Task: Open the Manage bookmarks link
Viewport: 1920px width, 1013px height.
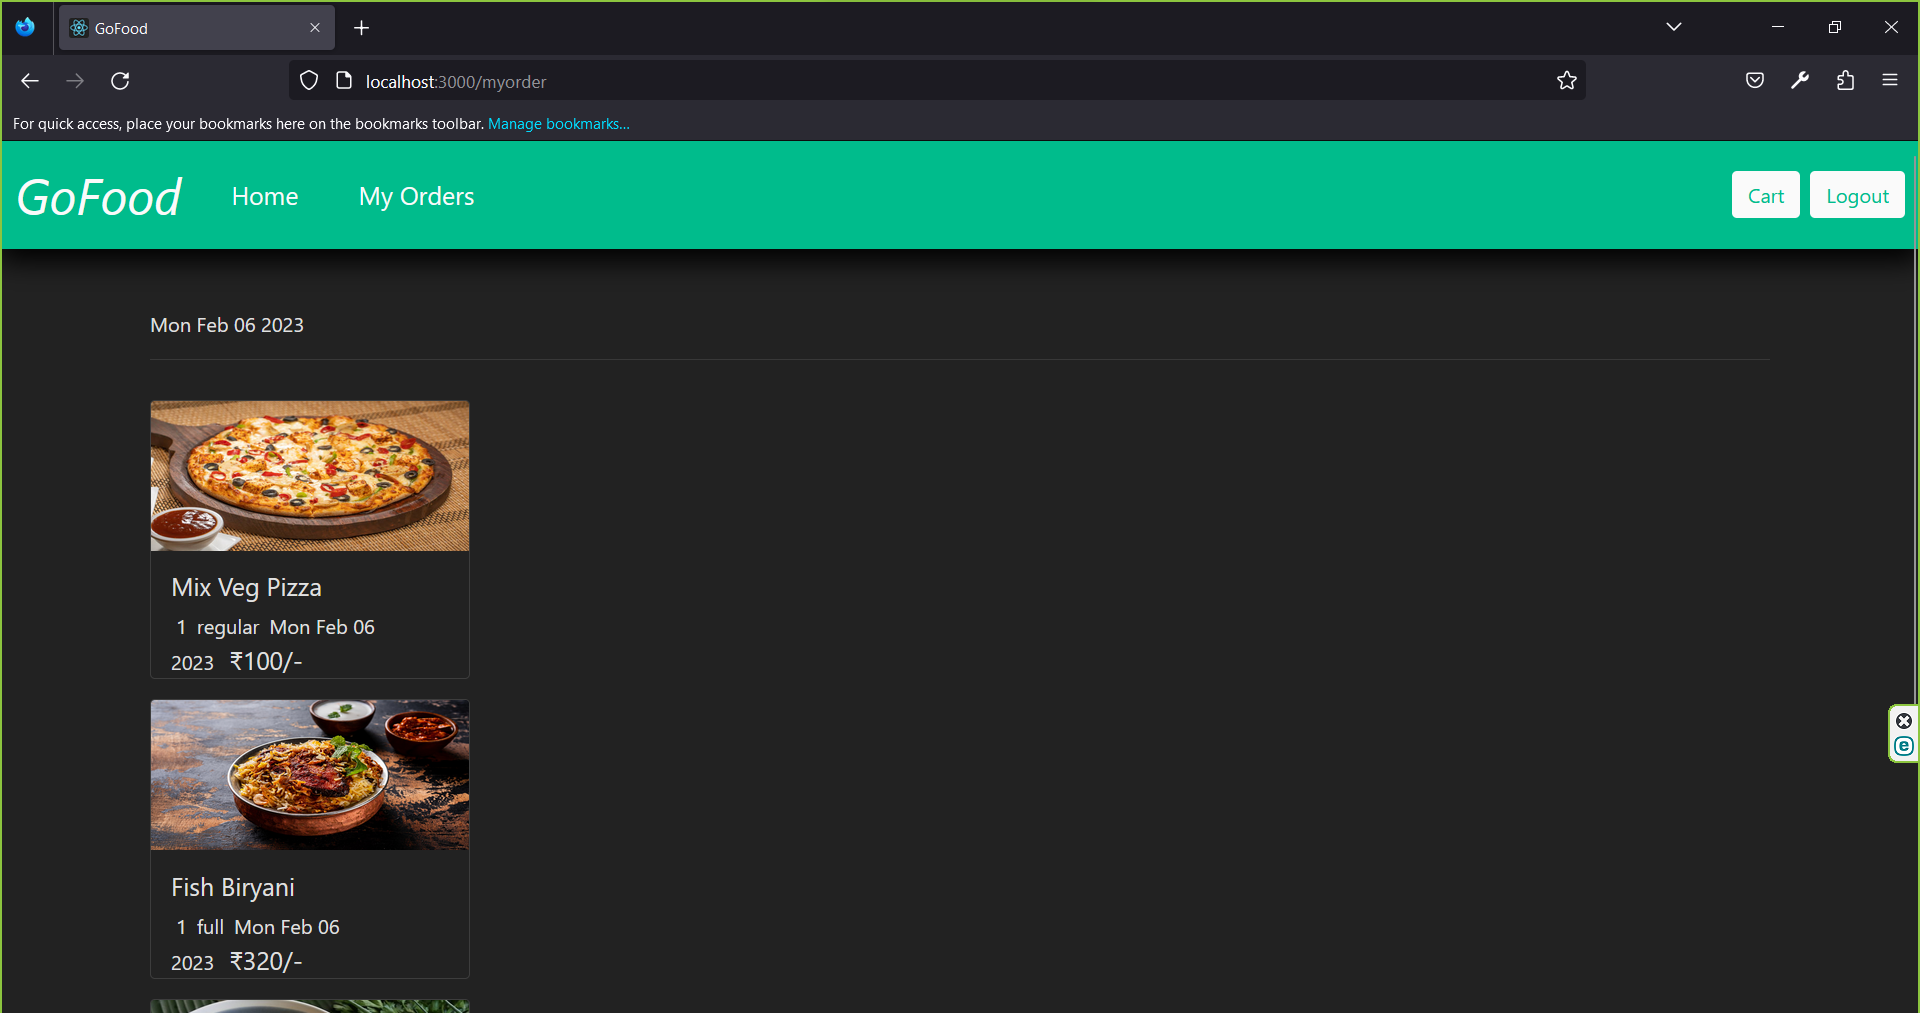Action: [558, 123]
